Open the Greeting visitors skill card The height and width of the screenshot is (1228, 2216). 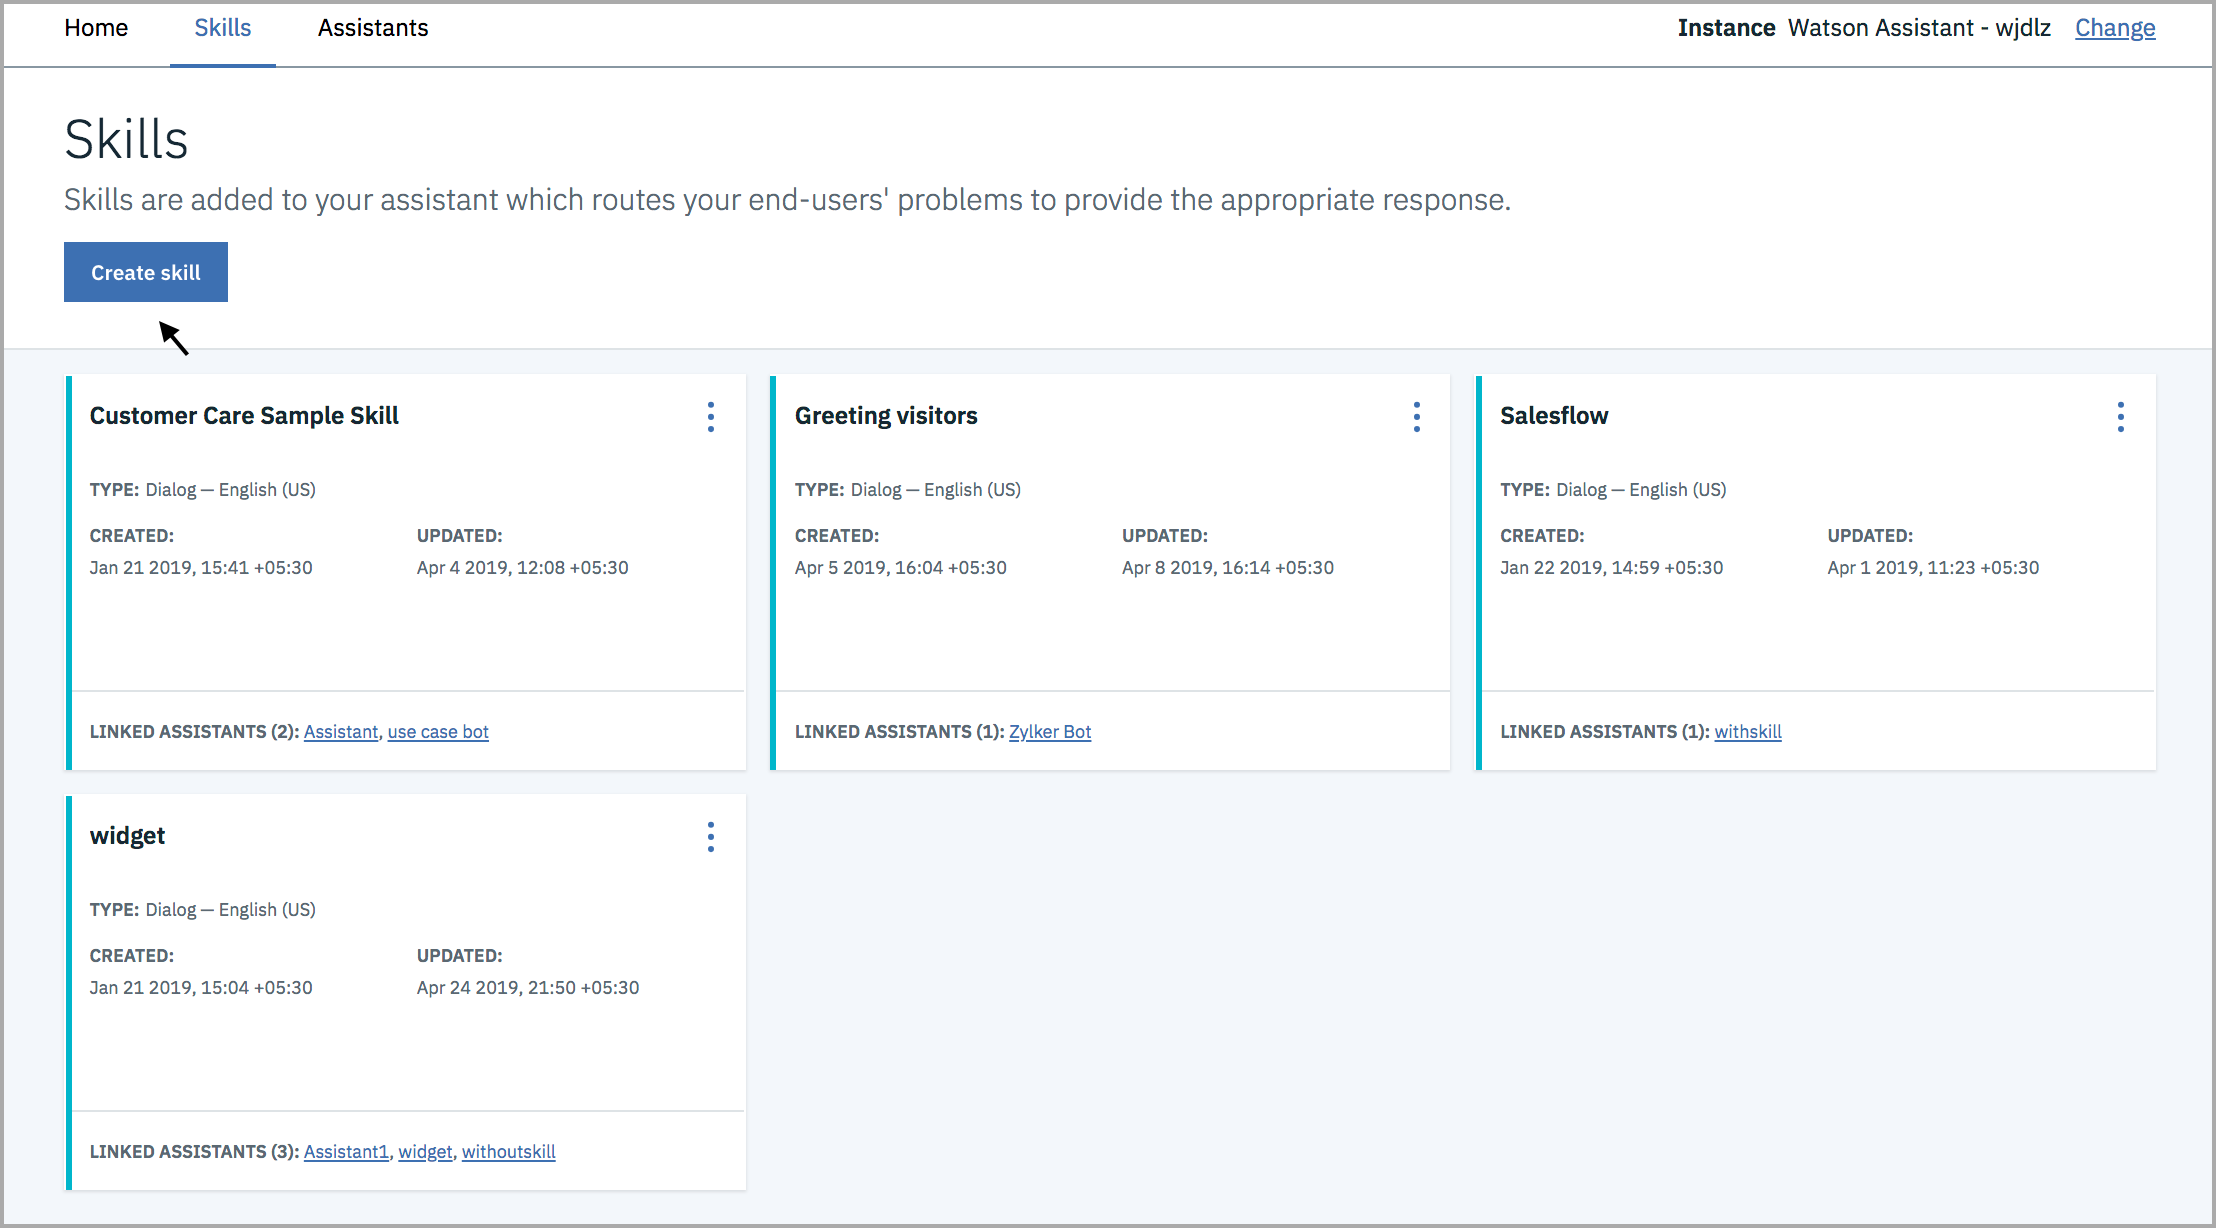click(886, 415)
